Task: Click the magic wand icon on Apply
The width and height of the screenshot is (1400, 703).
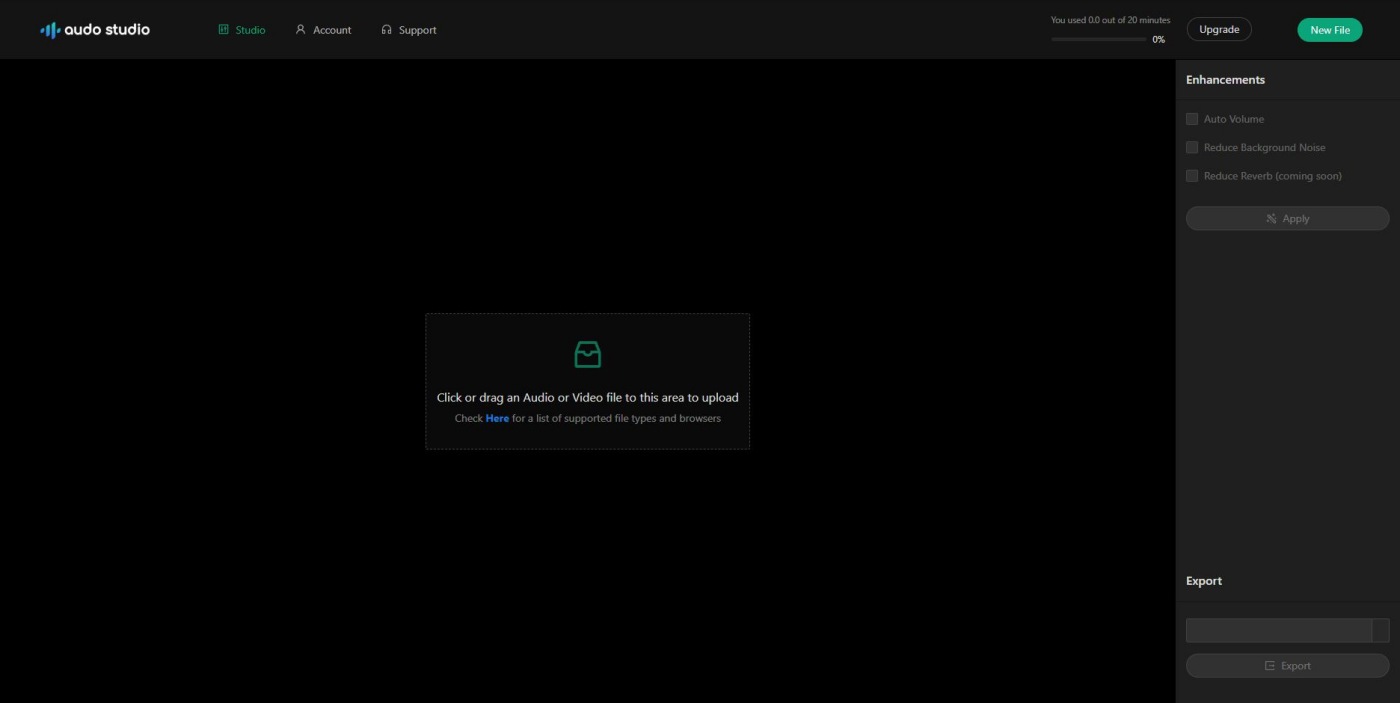Action: [1271, 219]
